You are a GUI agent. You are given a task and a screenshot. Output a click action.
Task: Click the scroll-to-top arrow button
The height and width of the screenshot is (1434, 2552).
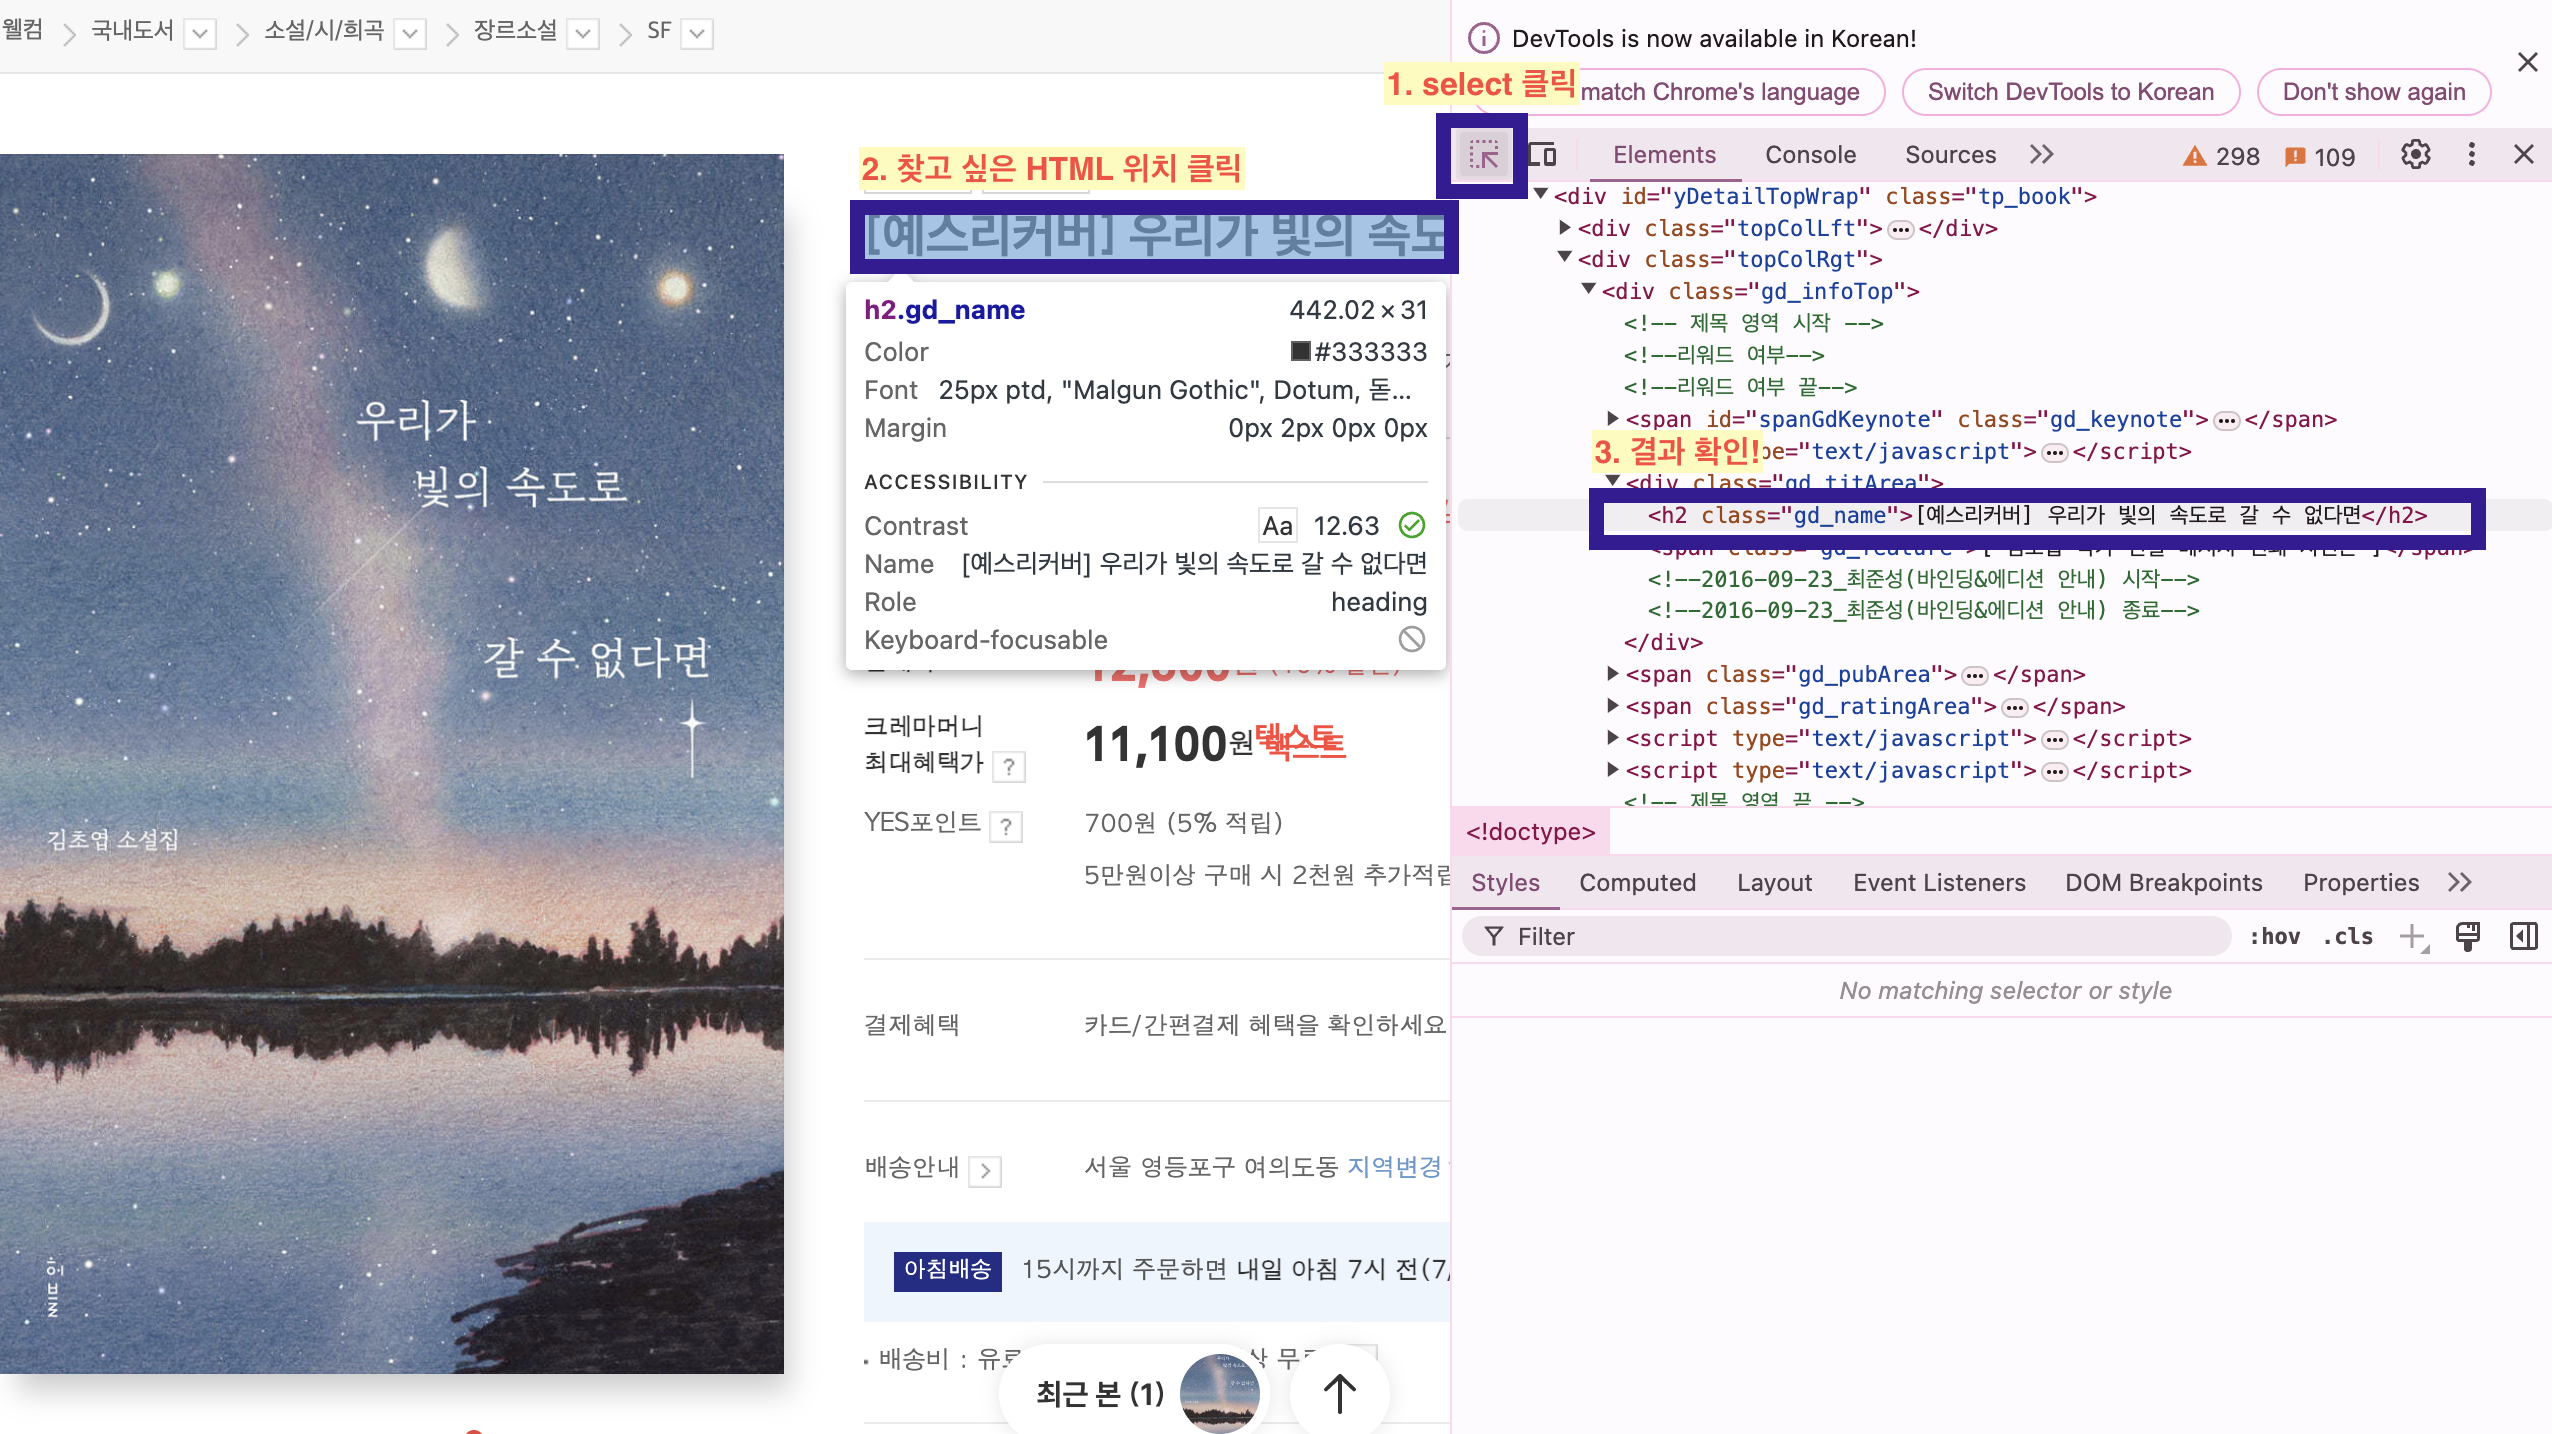click(1339, 1392)
